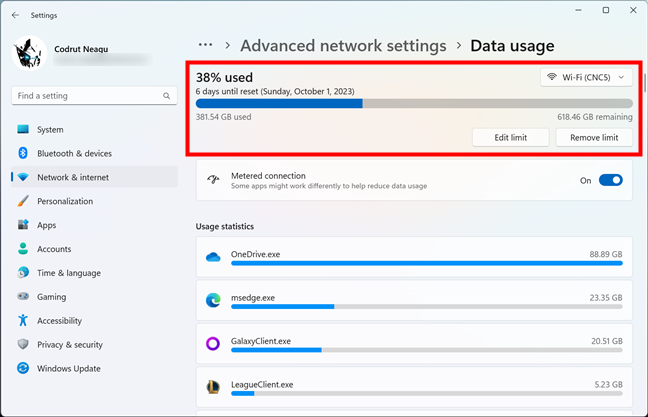Image resolution: width=648 pixels, height=417 pixels.
Task: Click the LeagueClient.exe icon
Action: [213, 387]
